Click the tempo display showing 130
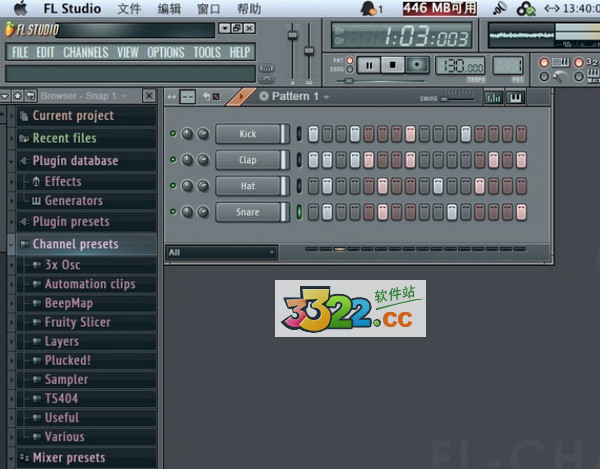Image resolution: width=600 pixels, height=469 pixels. click(461, 66)
